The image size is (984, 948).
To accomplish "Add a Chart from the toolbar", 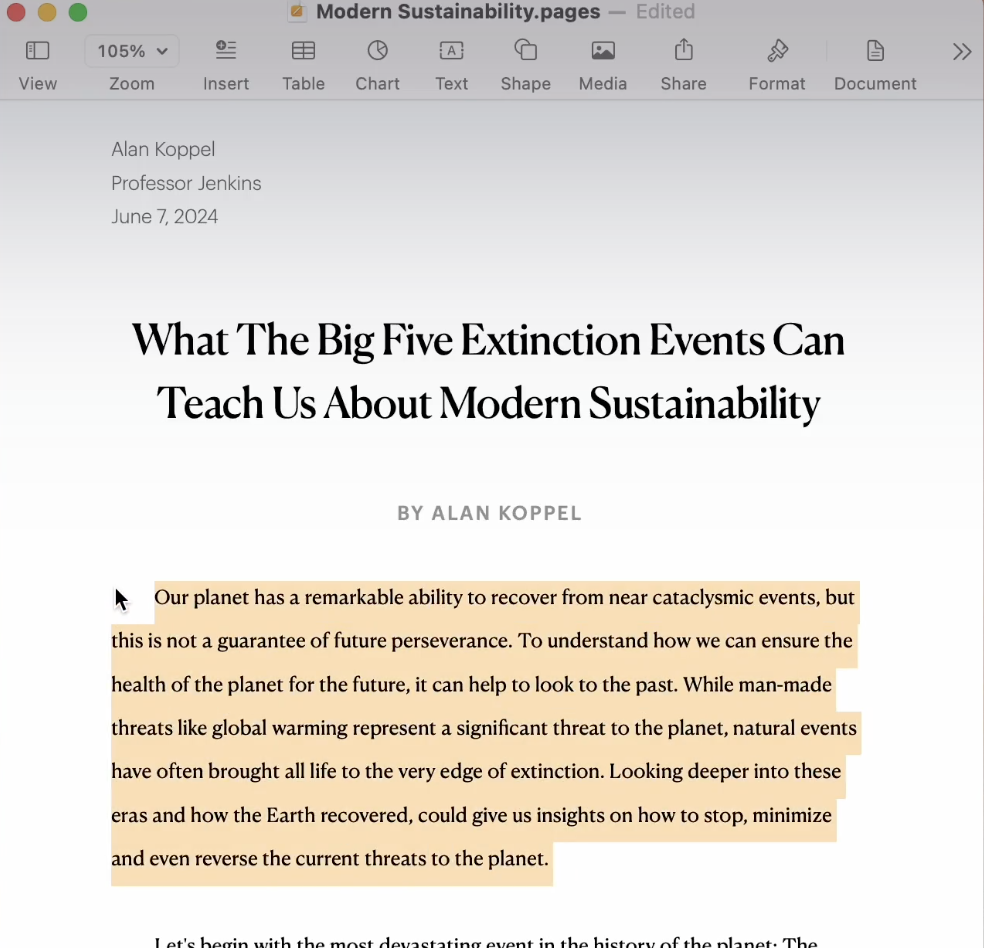I will tap(377, 51).
